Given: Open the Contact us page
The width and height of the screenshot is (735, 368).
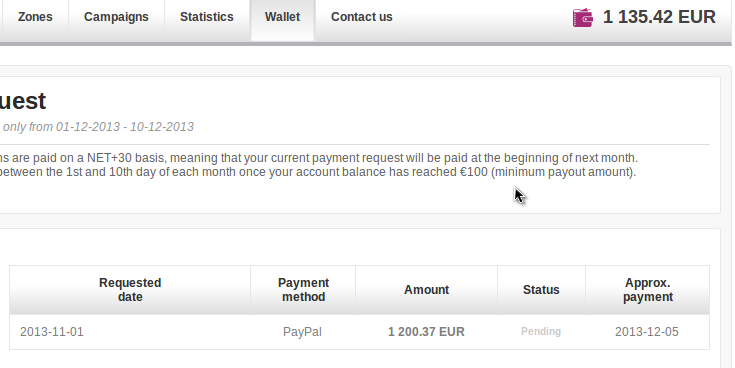Looking at the screenshot, I should pyautogui.click(x=361, y=17).
